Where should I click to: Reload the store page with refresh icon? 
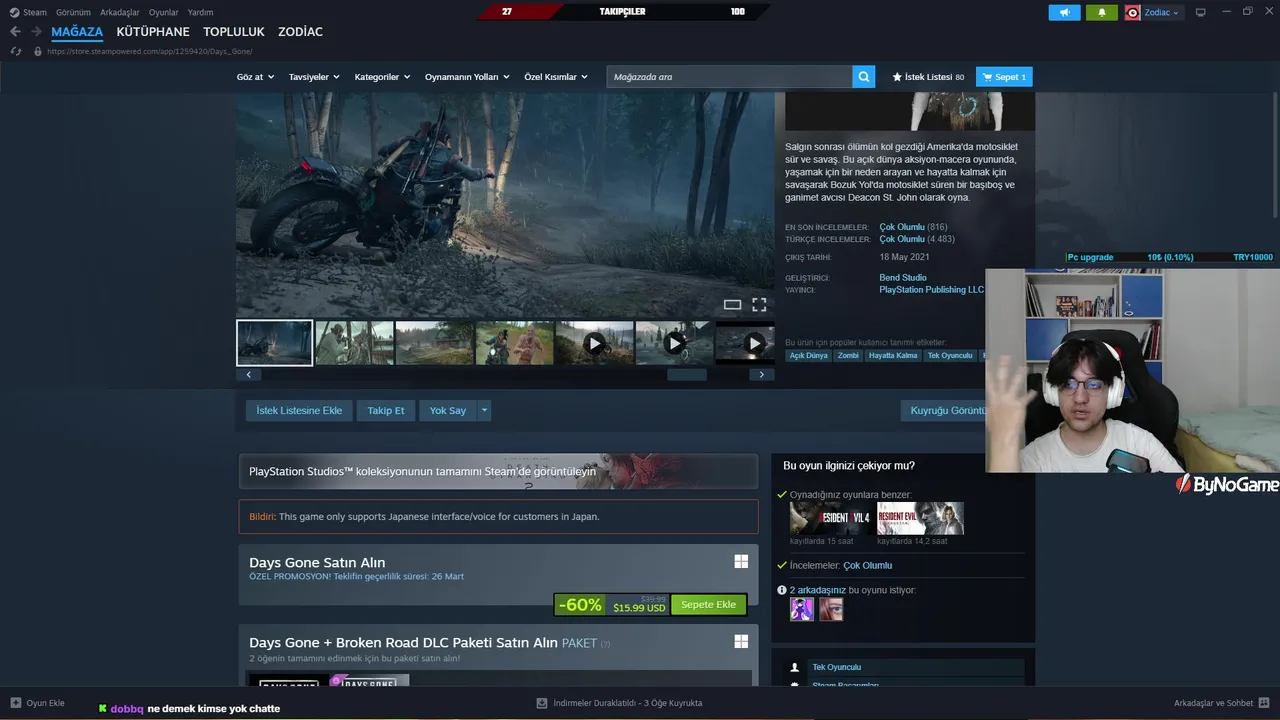(16, 51)
